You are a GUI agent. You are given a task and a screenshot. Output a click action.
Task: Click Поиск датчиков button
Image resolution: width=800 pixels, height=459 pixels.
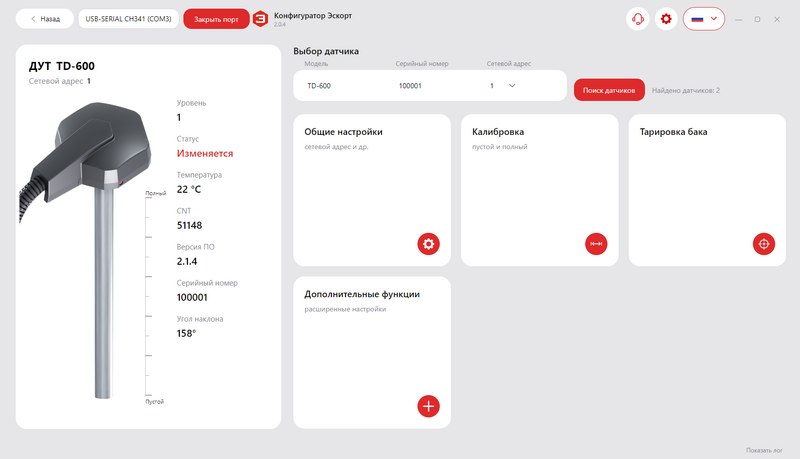(609, 90)
